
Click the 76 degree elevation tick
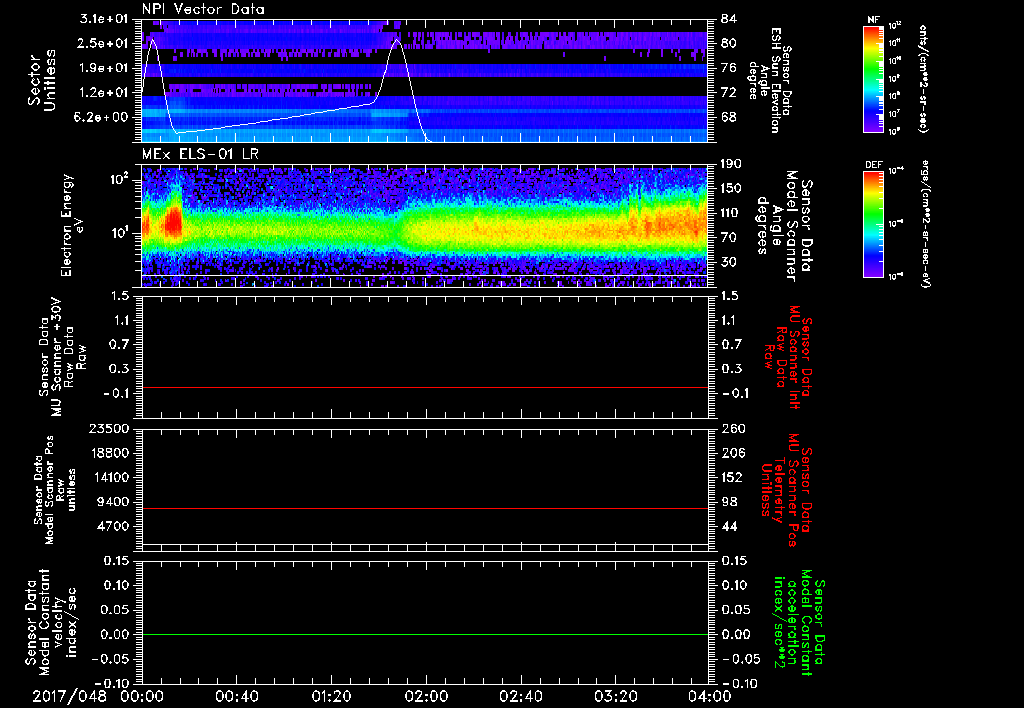coord(729,68)
